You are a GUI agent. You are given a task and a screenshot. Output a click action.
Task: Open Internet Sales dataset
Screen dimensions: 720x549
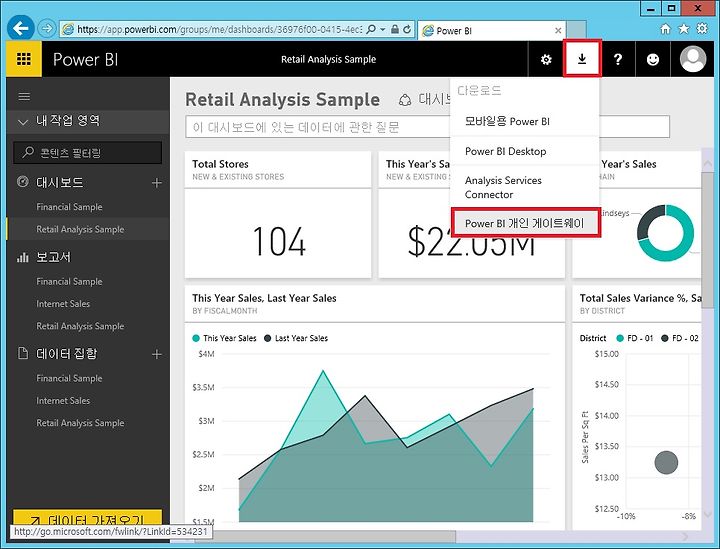click(x=63, y=401)
